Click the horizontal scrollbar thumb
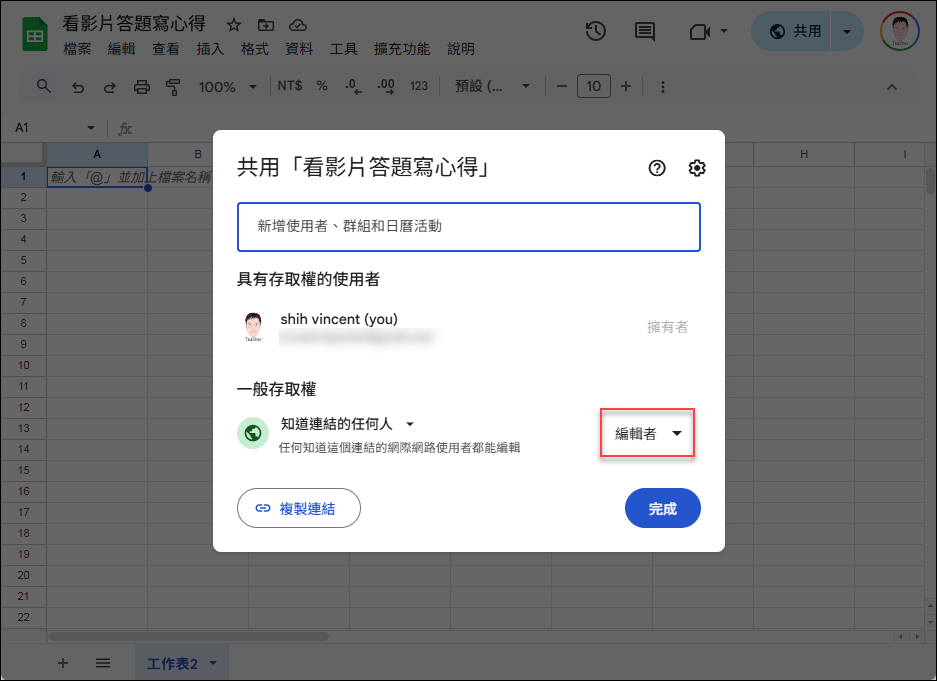The image size is (937, 681). 188,637
